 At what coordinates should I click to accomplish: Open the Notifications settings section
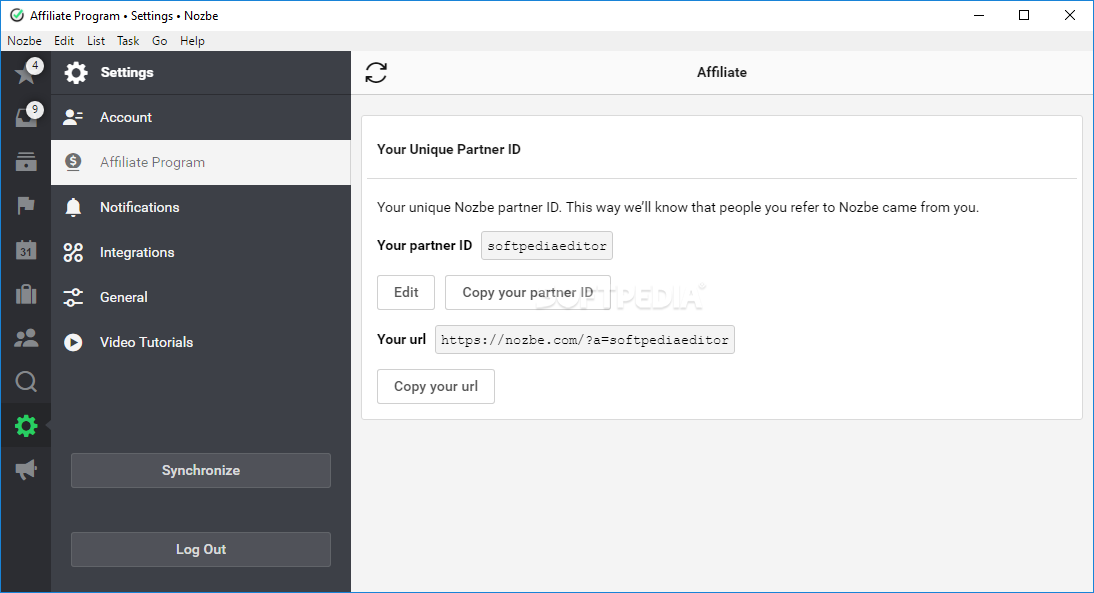(139, 207)
